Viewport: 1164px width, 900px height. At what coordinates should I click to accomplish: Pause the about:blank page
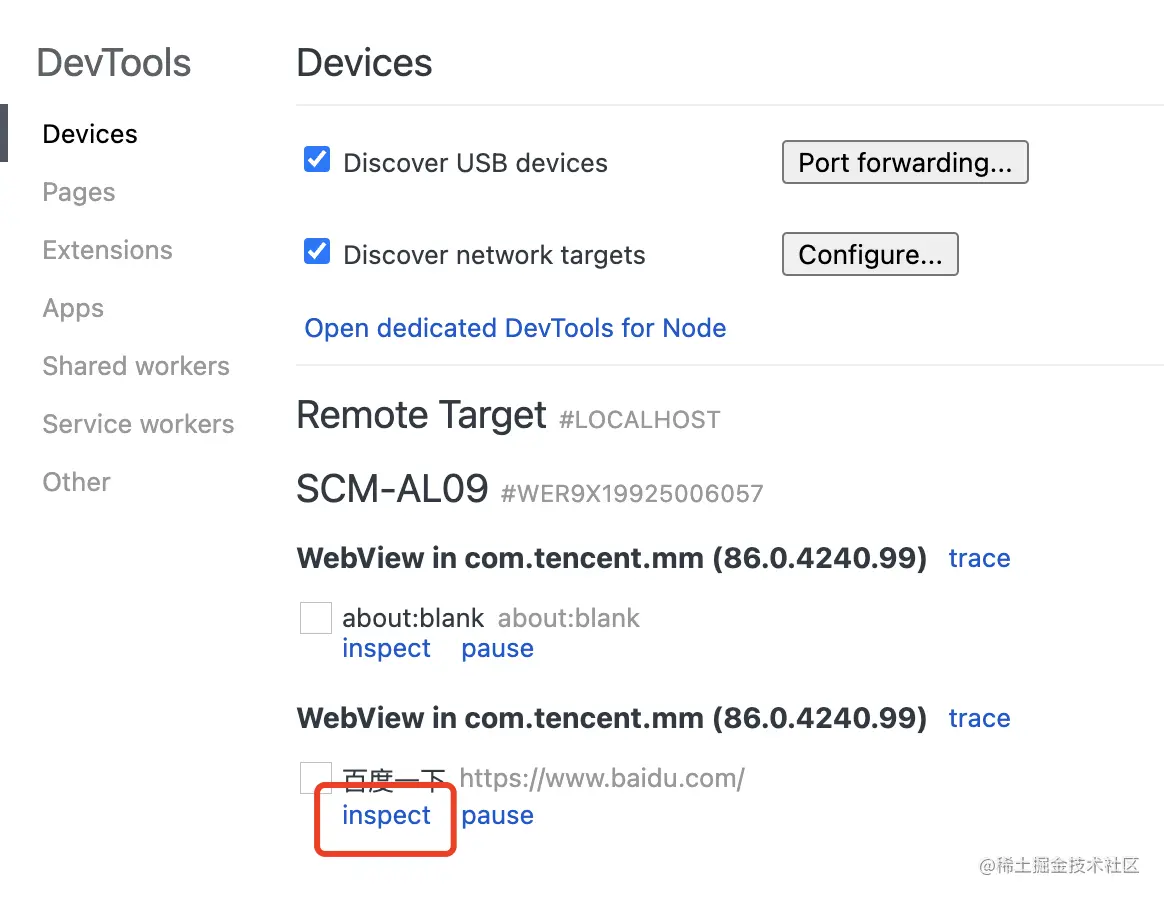click(497, 648)
